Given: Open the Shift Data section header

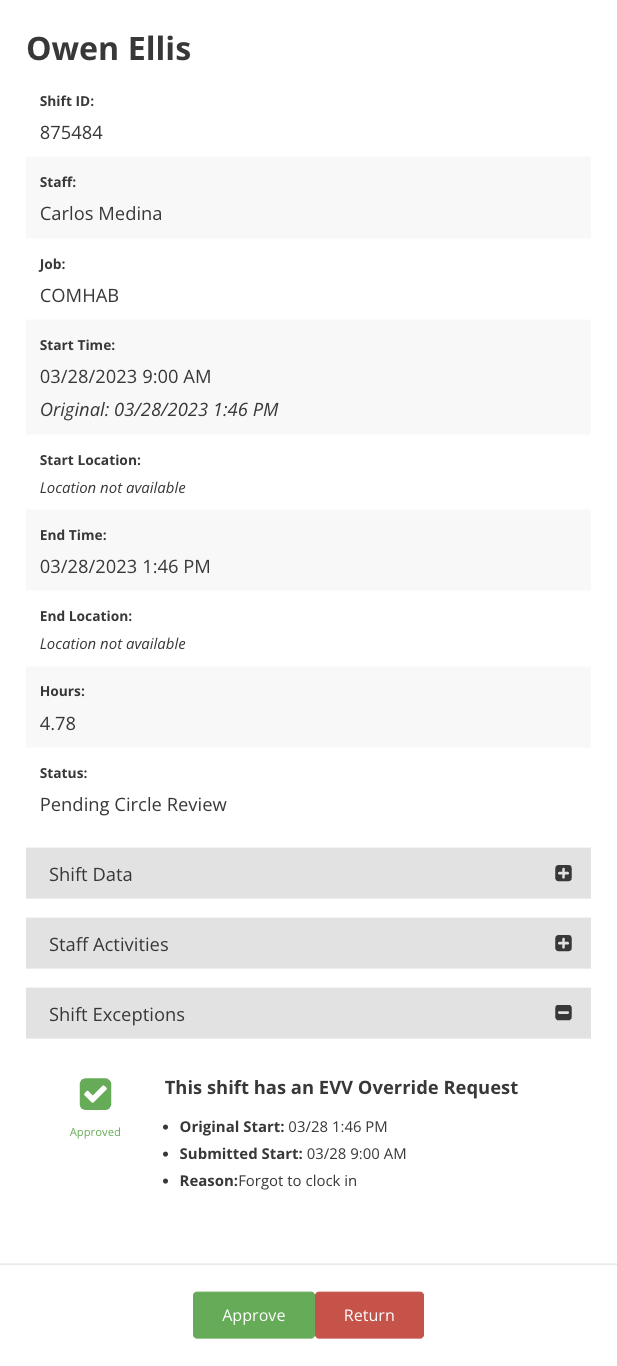Looking at the screenshot, I should pyautogui.click(x=300, y=873).
